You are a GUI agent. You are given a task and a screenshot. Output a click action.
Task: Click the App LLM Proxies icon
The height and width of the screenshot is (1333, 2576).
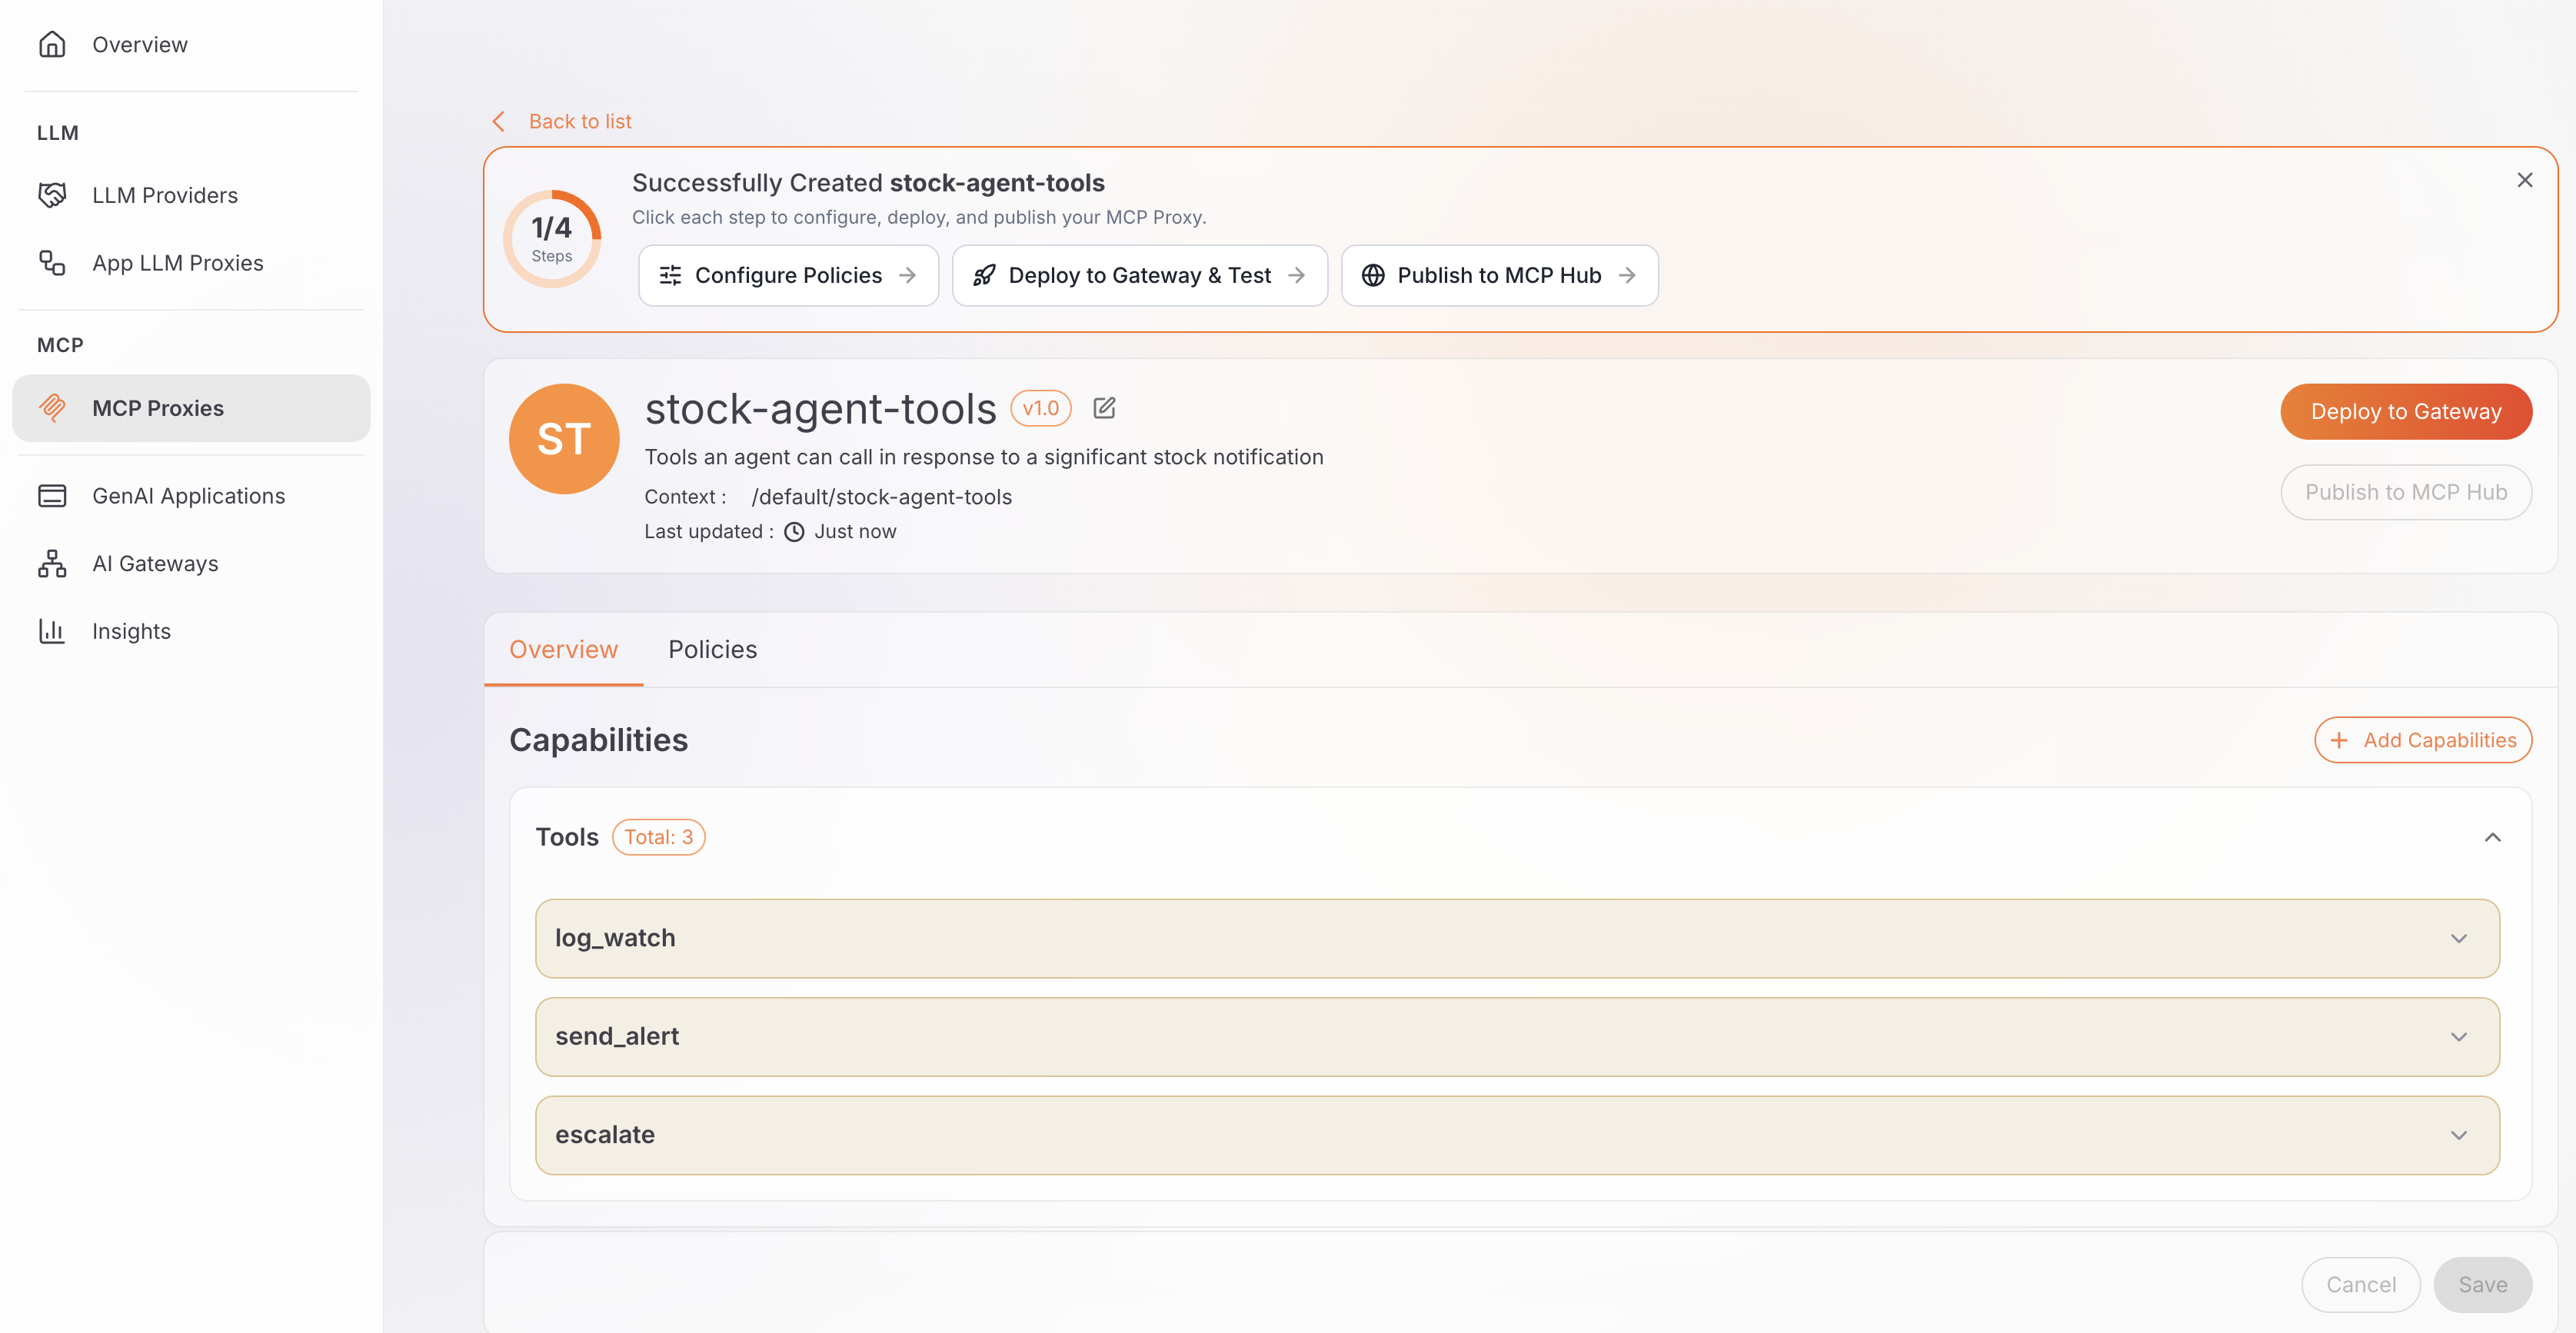(52, 263)
